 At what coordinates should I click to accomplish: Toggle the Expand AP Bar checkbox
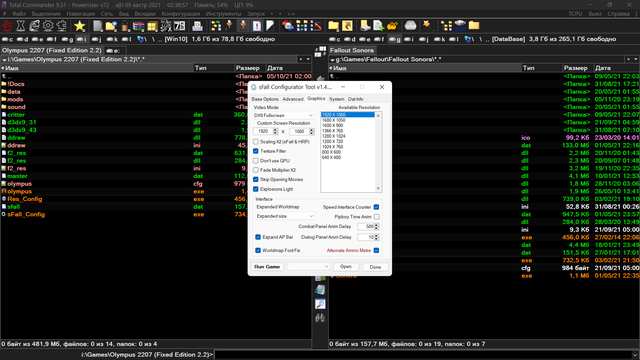[x=258, y=237]
